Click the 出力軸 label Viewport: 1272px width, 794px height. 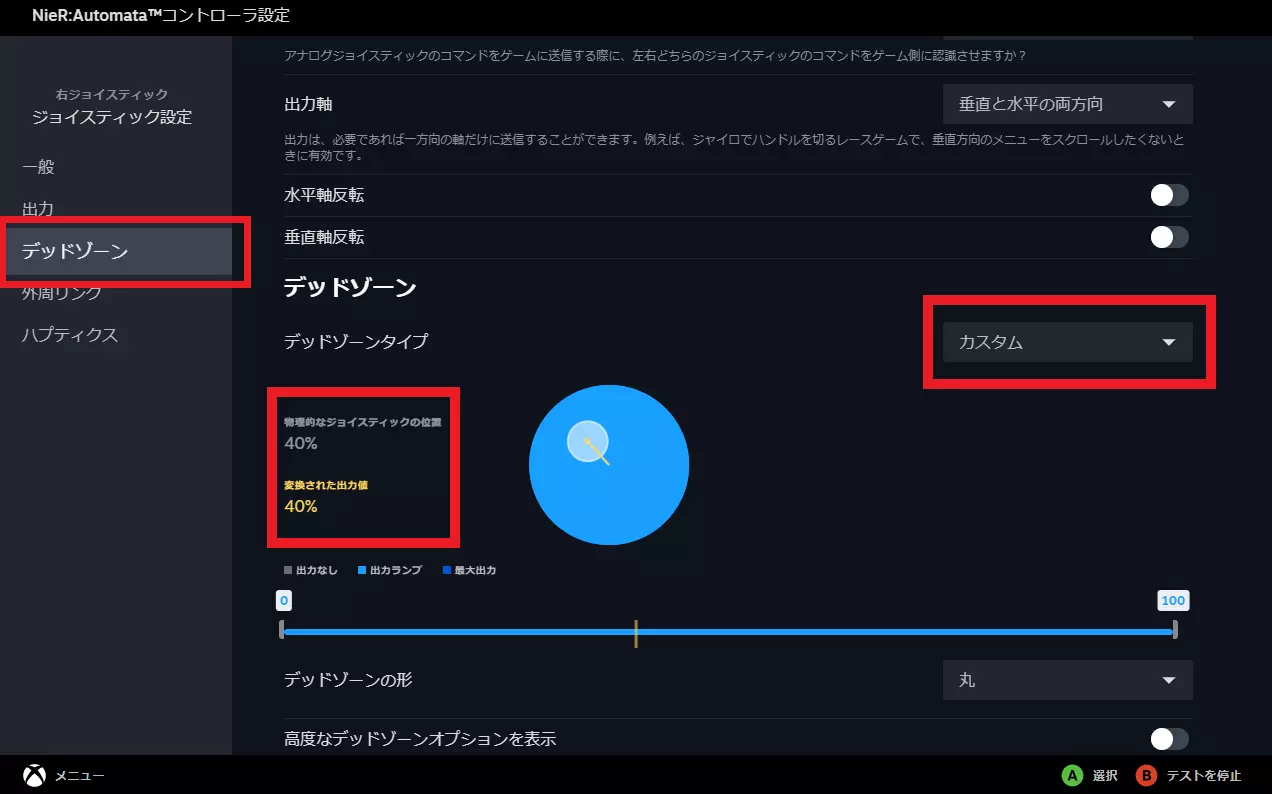click(x=308, y=104)
